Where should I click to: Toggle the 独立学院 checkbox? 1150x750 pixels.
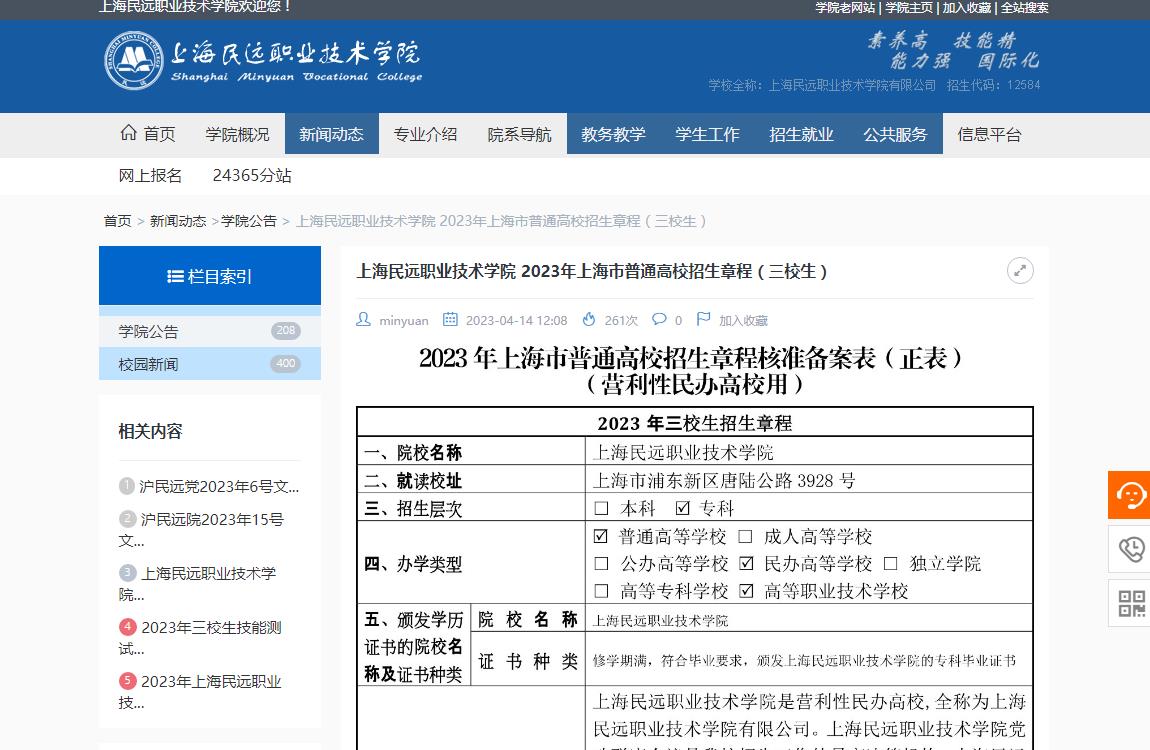pyautogui.click(x=890, y=563)
